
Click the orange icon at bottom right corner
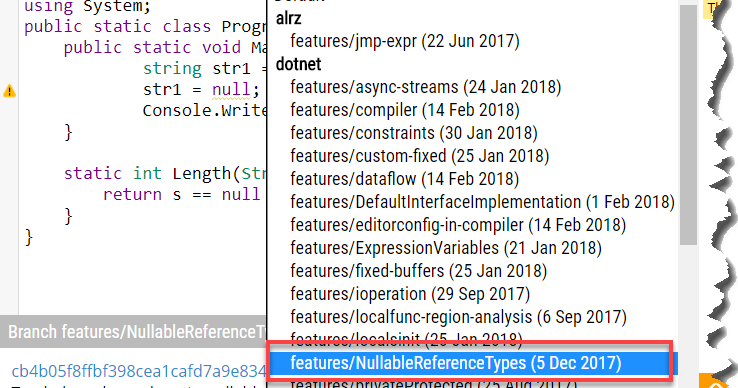point(715,381)
